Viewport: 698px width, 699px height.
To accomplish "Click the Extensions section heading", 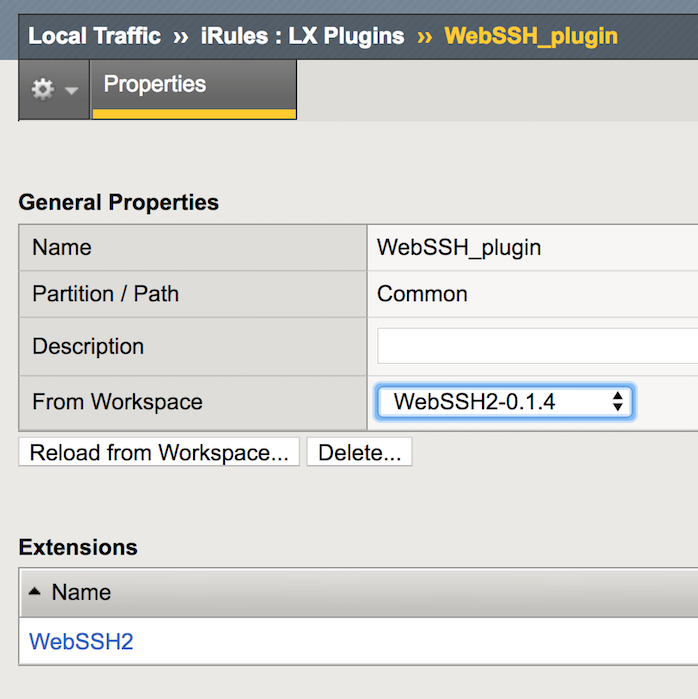I will coord(78,547).
